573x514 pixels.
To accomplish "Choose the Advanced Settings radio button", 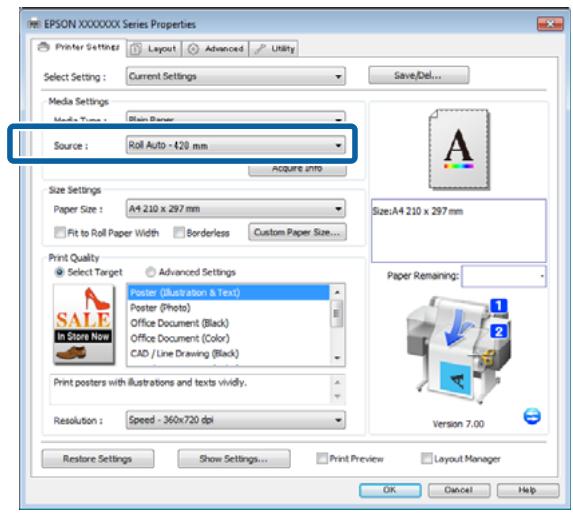I will pos(150,272).
